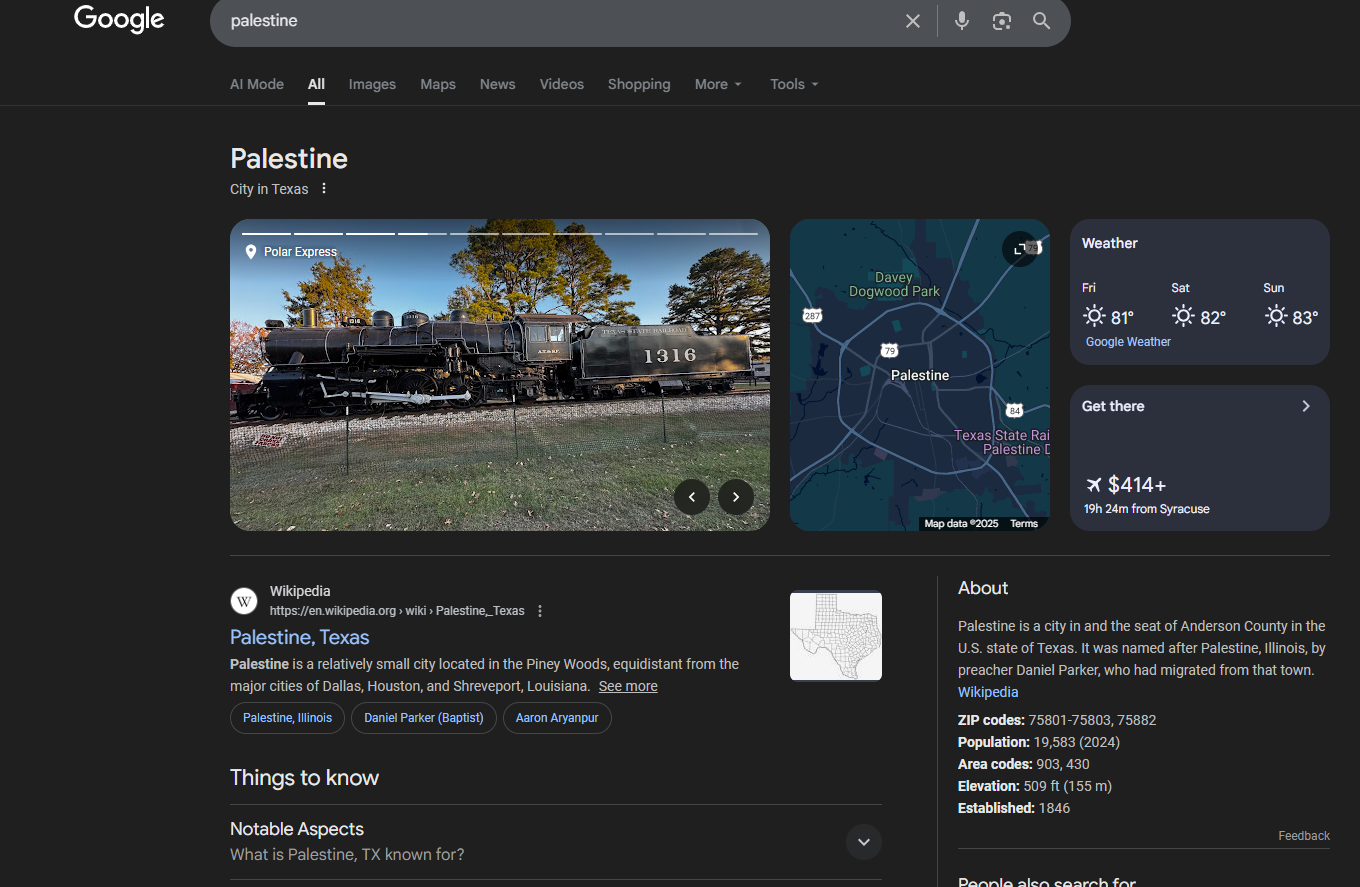This screenshot has width=1360, height=887.
Task: Click the magnifying glass search icon
Action: (1041, 21)
